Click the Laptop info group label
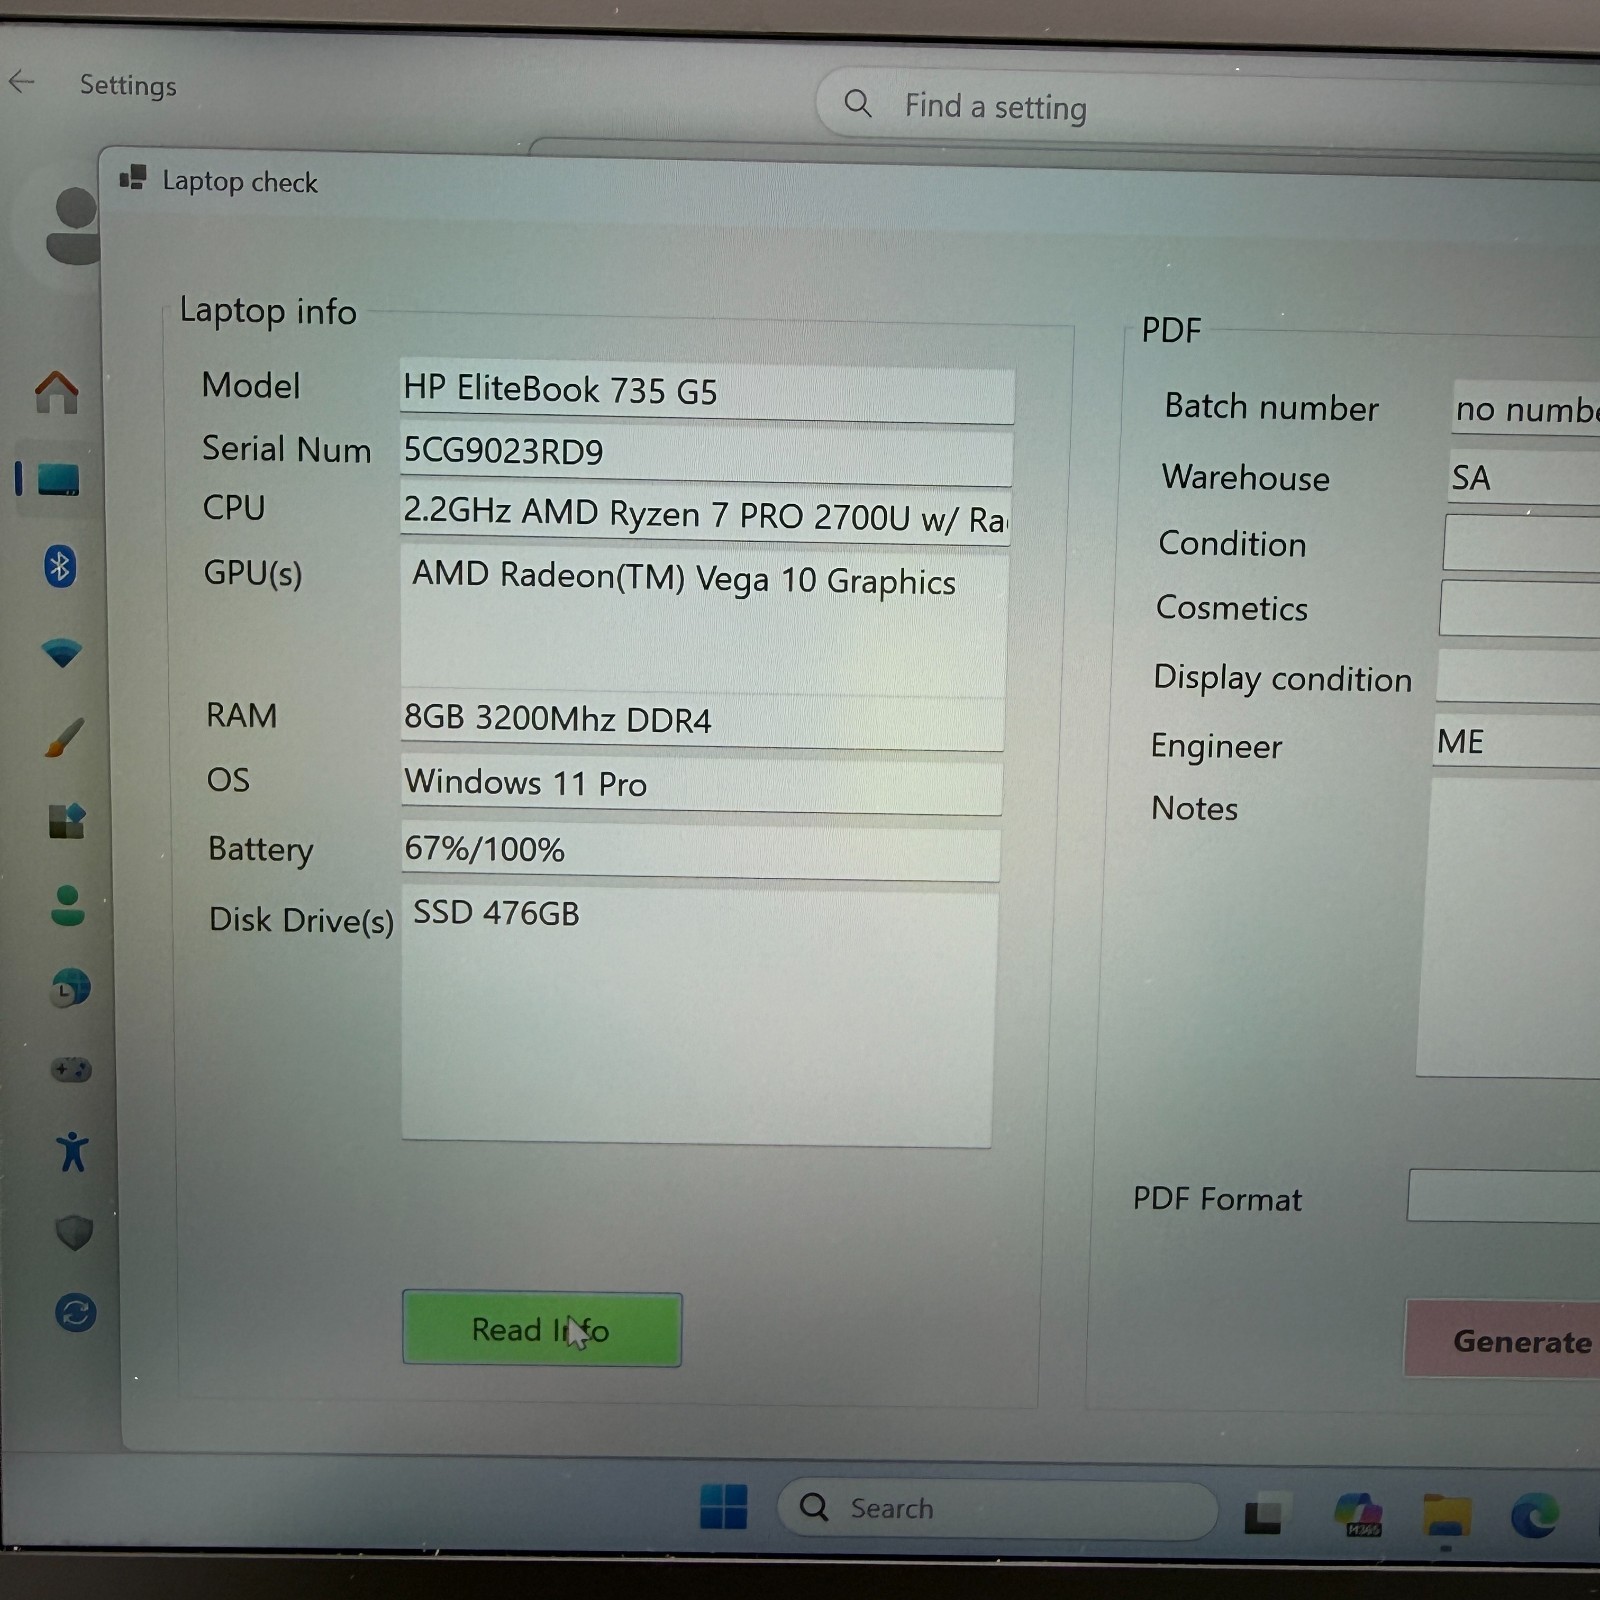The image size is (1600, 1600). (268, 311)
